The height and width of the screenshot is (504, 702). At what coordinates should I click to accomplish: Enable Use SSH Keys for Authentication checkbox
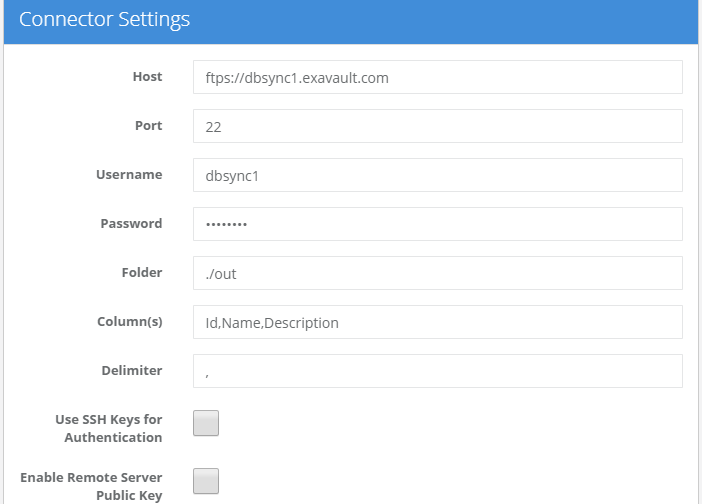click(x=206, y=423)
